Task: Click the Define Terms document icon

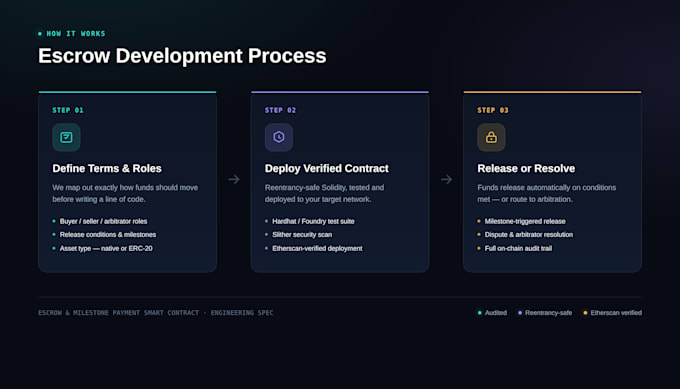Action: 66,137
